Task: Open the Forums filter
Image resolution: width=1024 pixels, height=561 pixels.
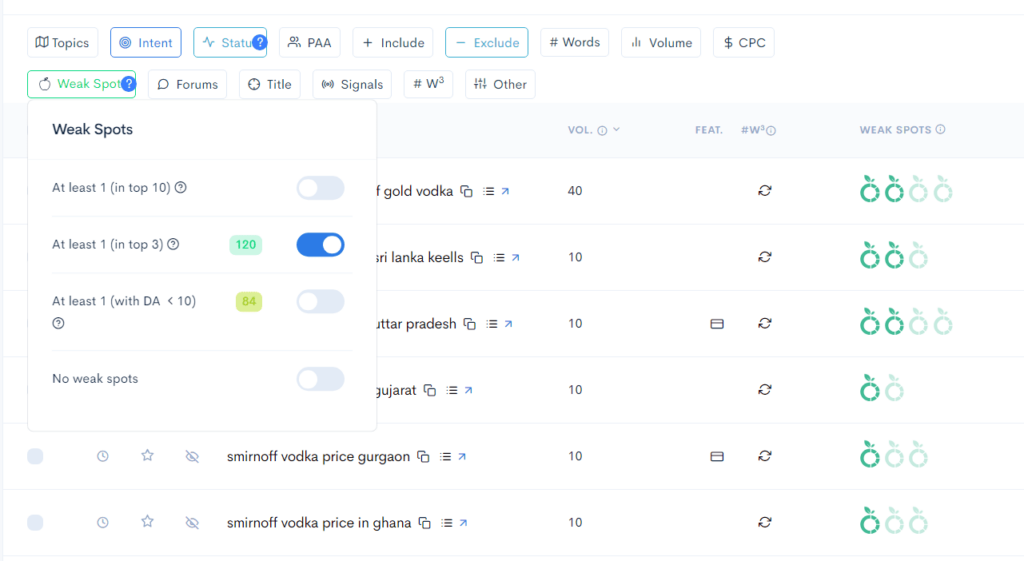Action: click(187, 85)
